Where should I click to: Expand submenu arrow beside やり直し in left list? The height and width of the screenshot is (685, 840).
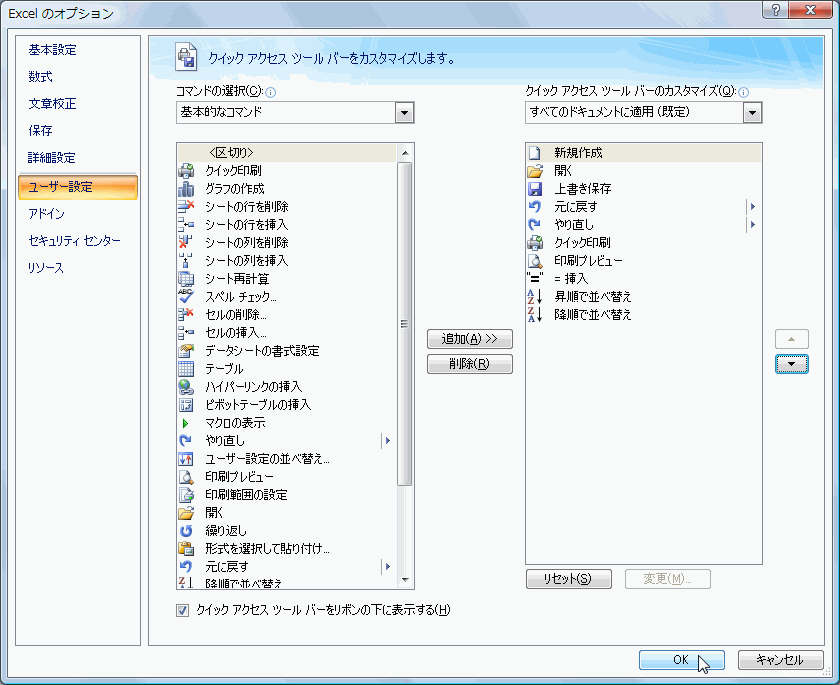coord(388,441)
